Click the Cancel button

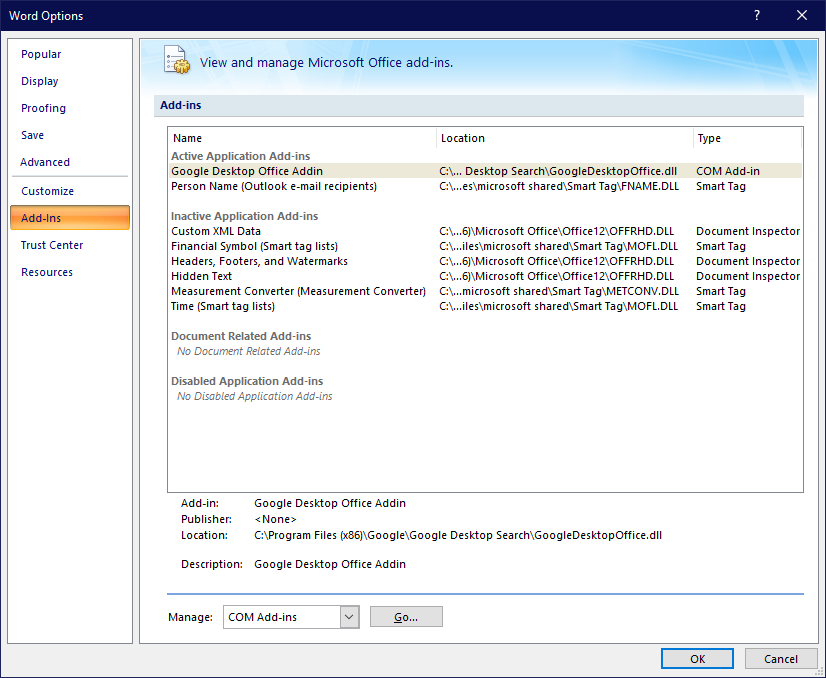(x=781, y=659)
